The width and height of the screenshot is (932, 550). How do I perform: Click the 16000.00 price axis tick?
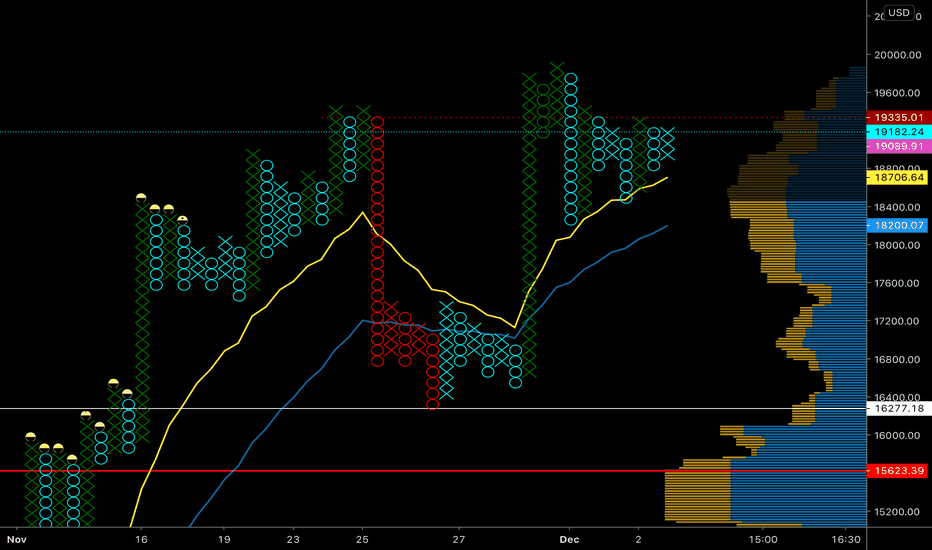coord(897,435)
